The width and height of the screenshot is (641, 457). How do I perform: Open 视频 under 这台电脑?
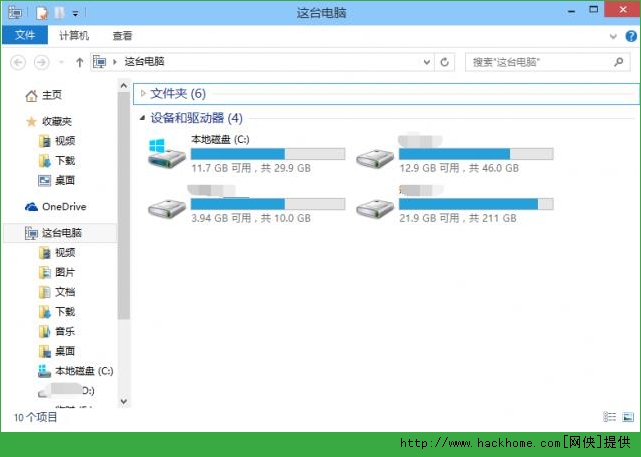[x=65, y=253]
